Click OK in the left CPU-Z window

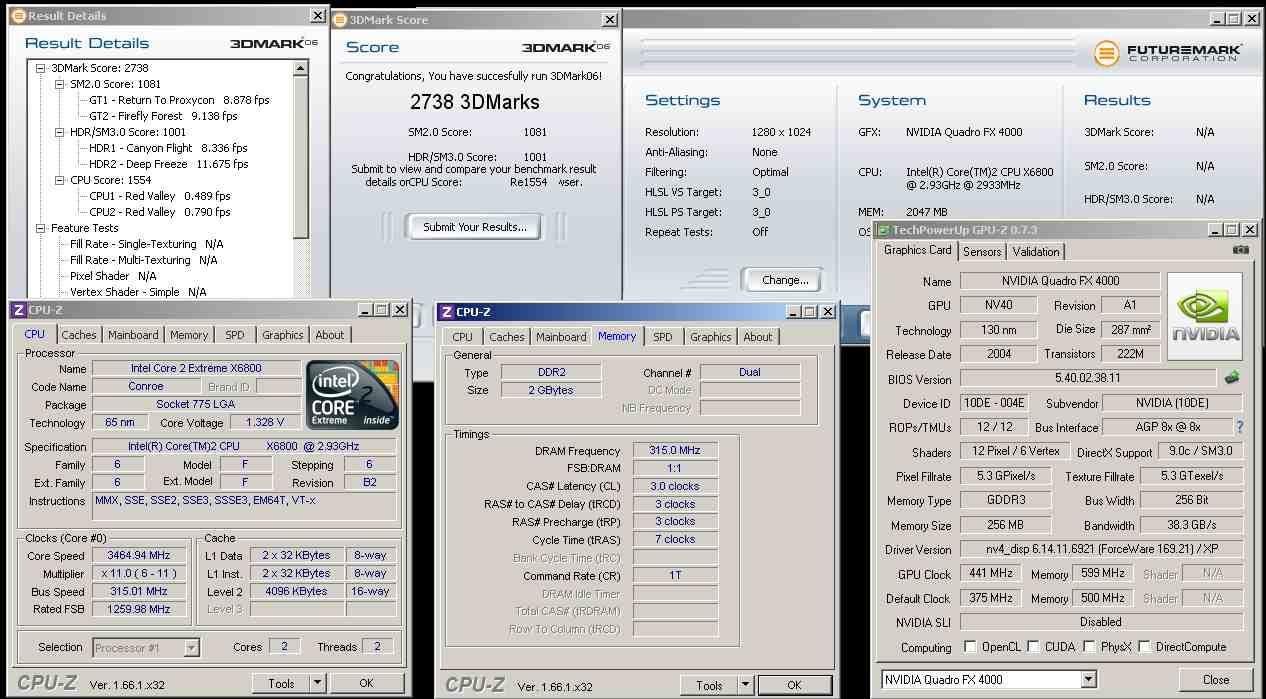tap(366, 683)
